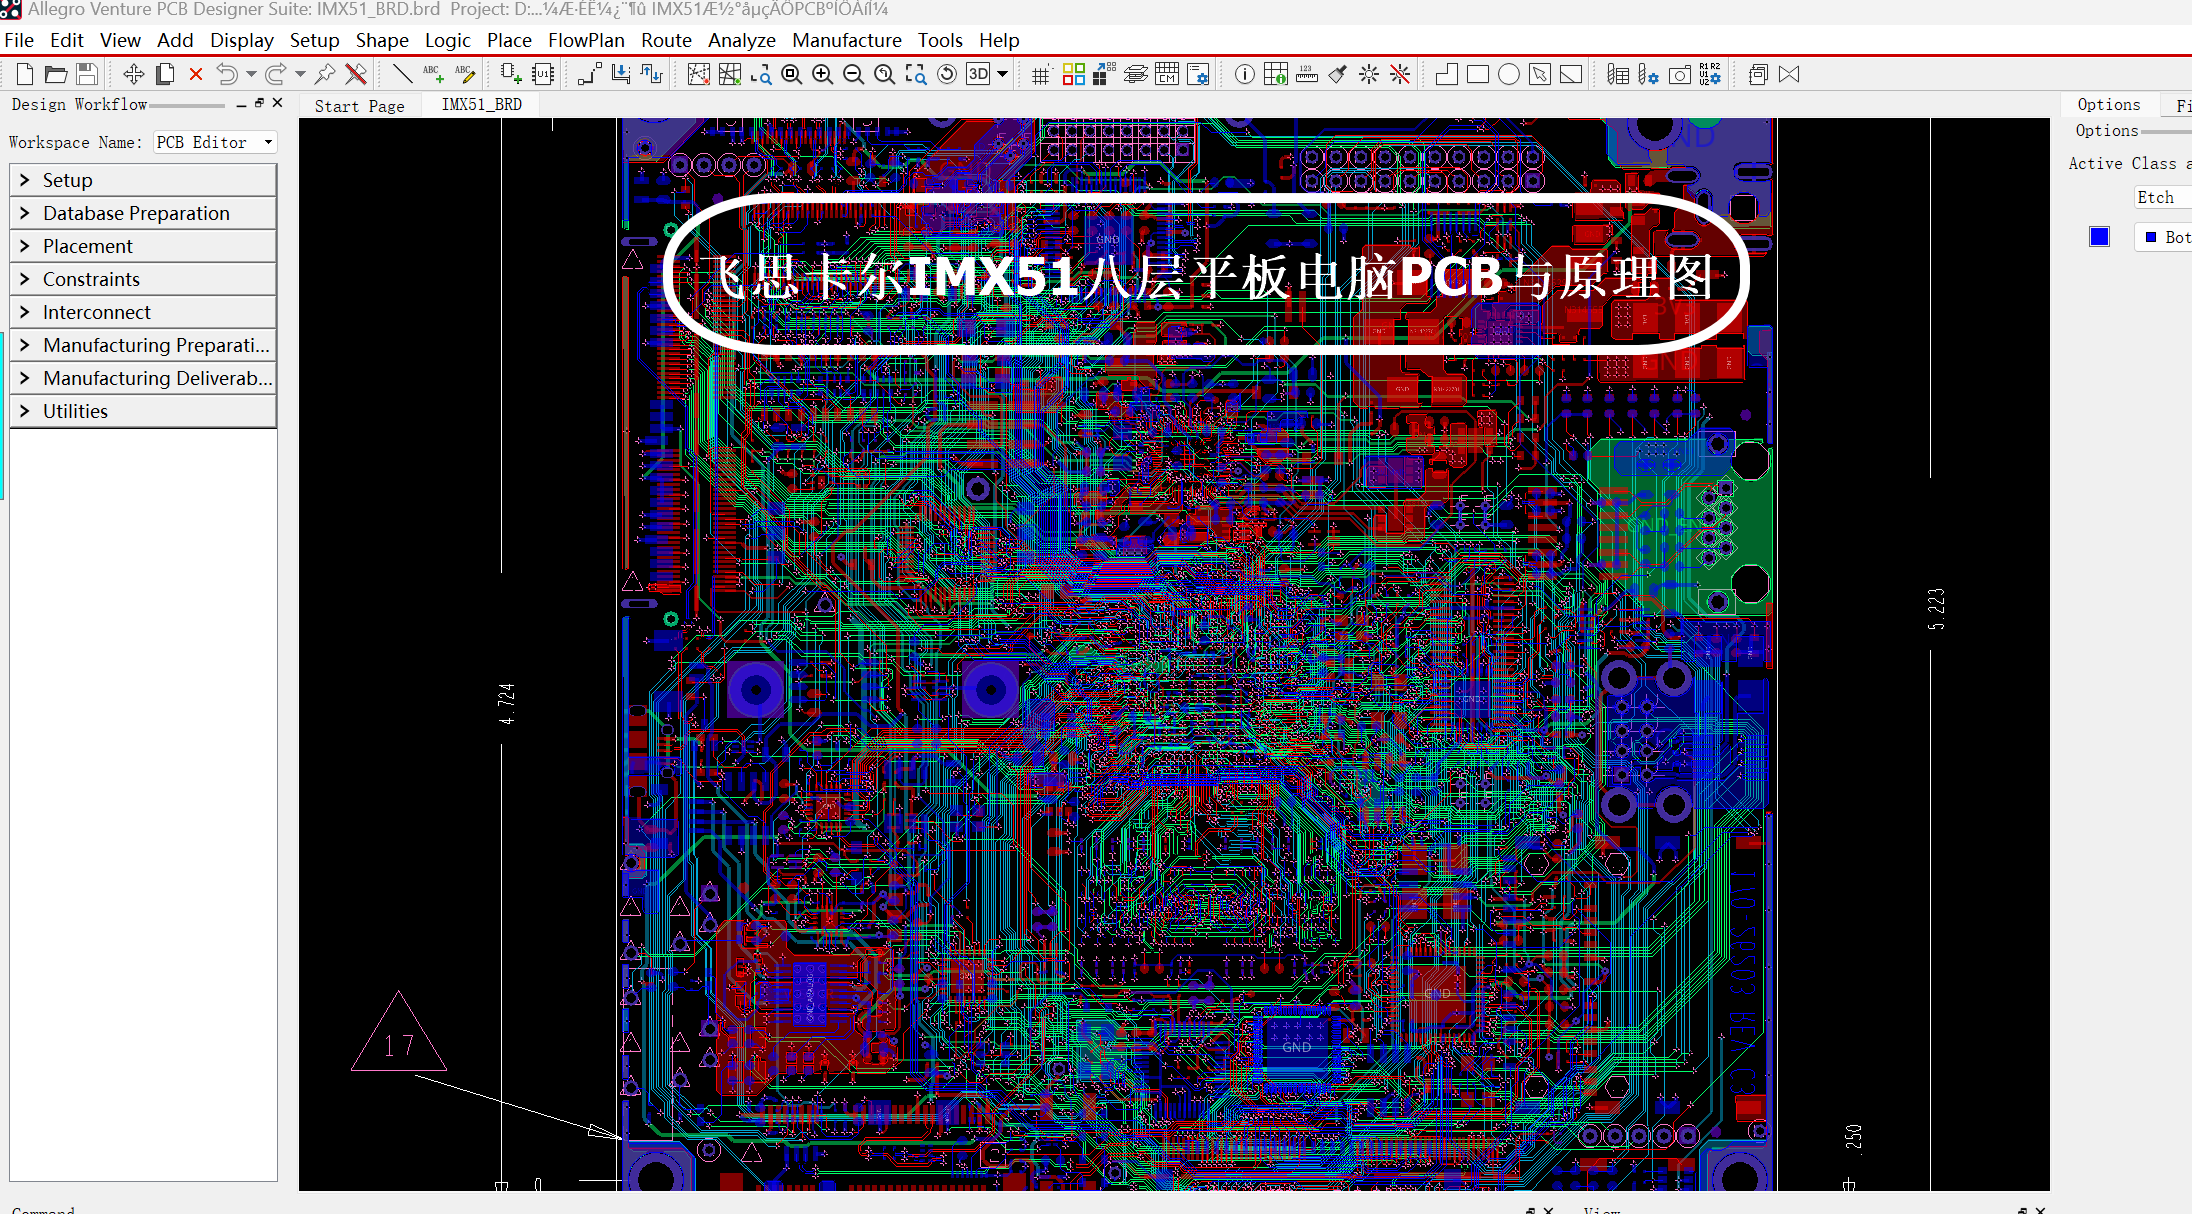The width and height of the screenshot is (2192, 1214).
Task: Expand the Setup workflow section
Action: pos(143,180)
